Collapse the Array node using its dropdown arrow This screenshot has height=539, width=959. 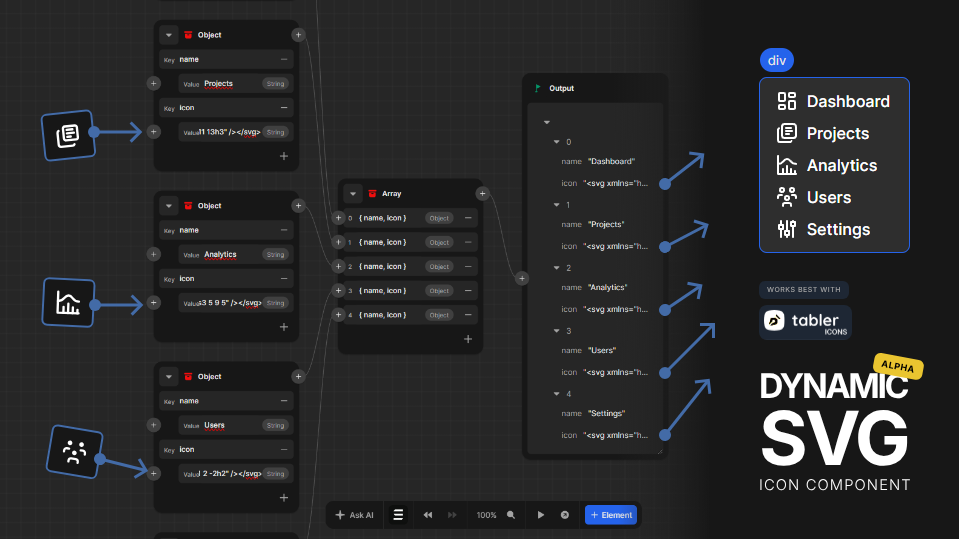coord(353,194)
